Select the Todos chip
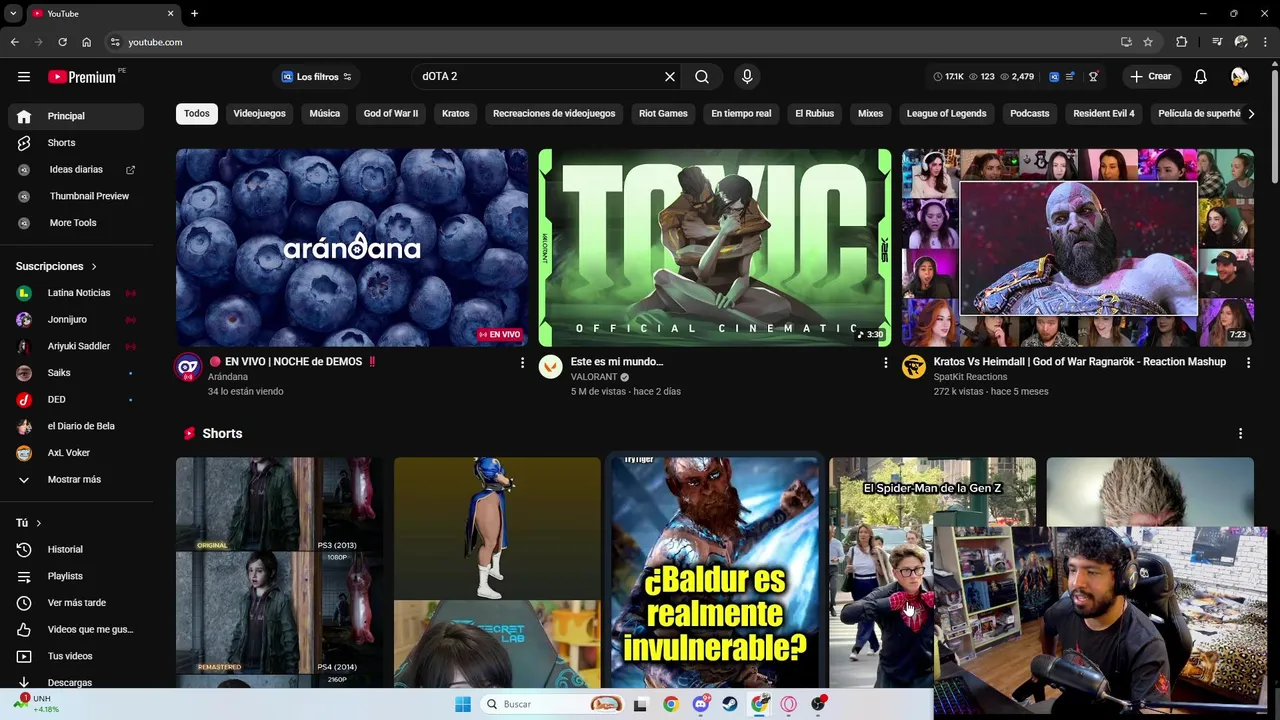The height and width of the screenshot is (720, 1280). click(x=197, y=114)
